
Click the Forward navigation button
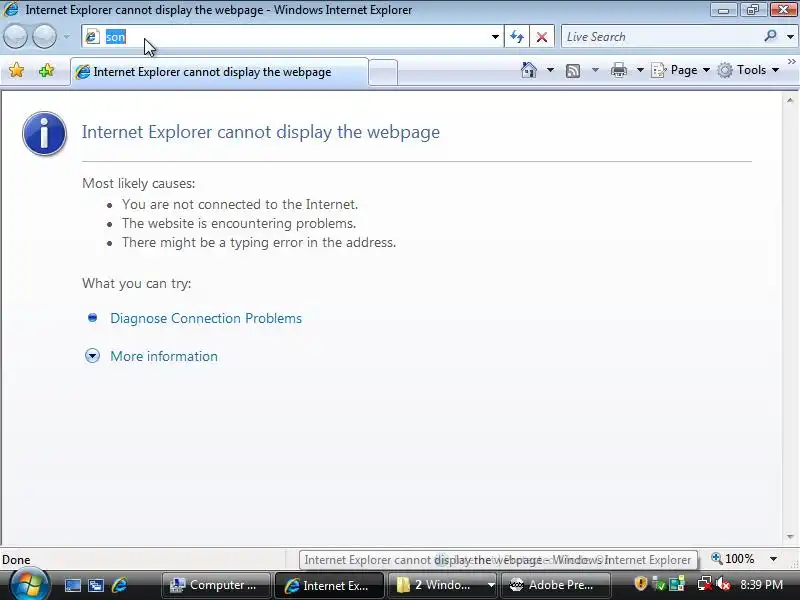[x=44, y=37]
